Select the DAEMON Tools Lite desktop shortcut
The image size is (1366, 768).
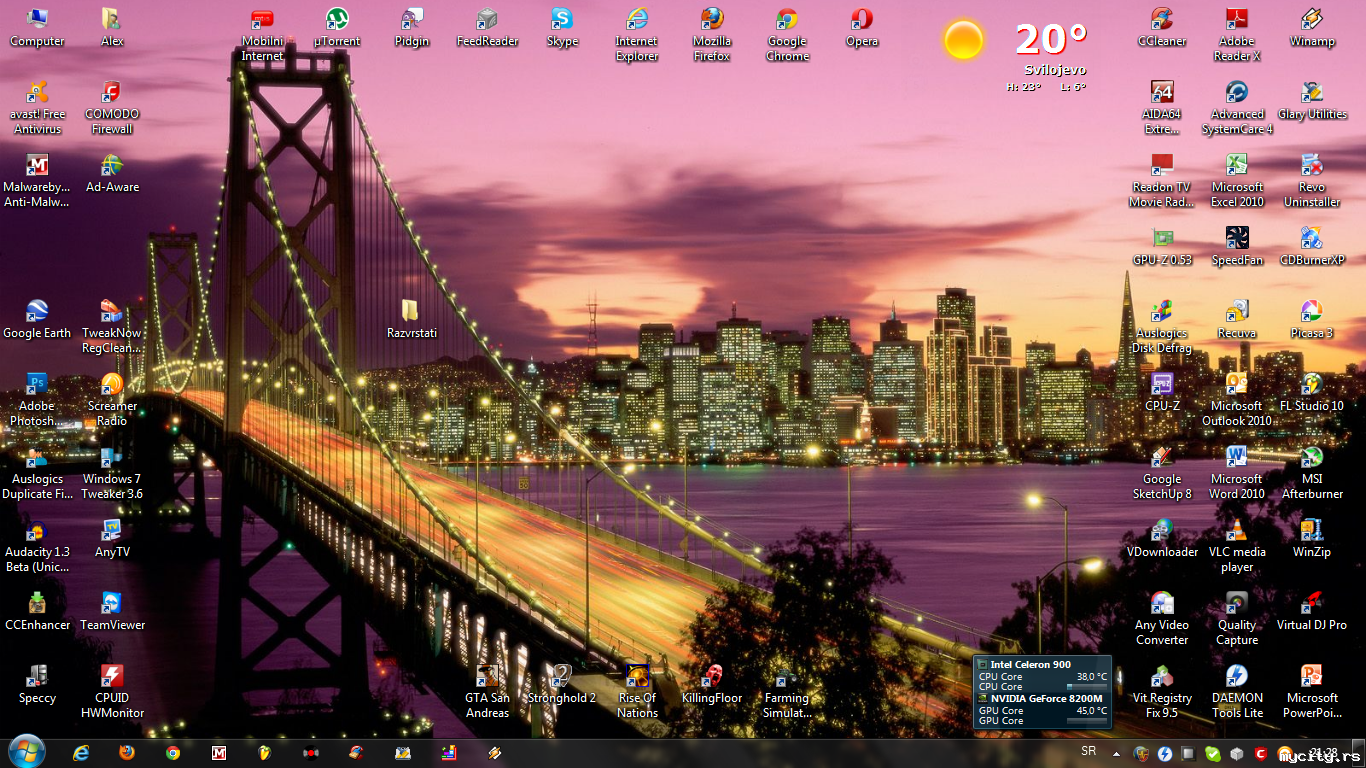point(1237,692)
